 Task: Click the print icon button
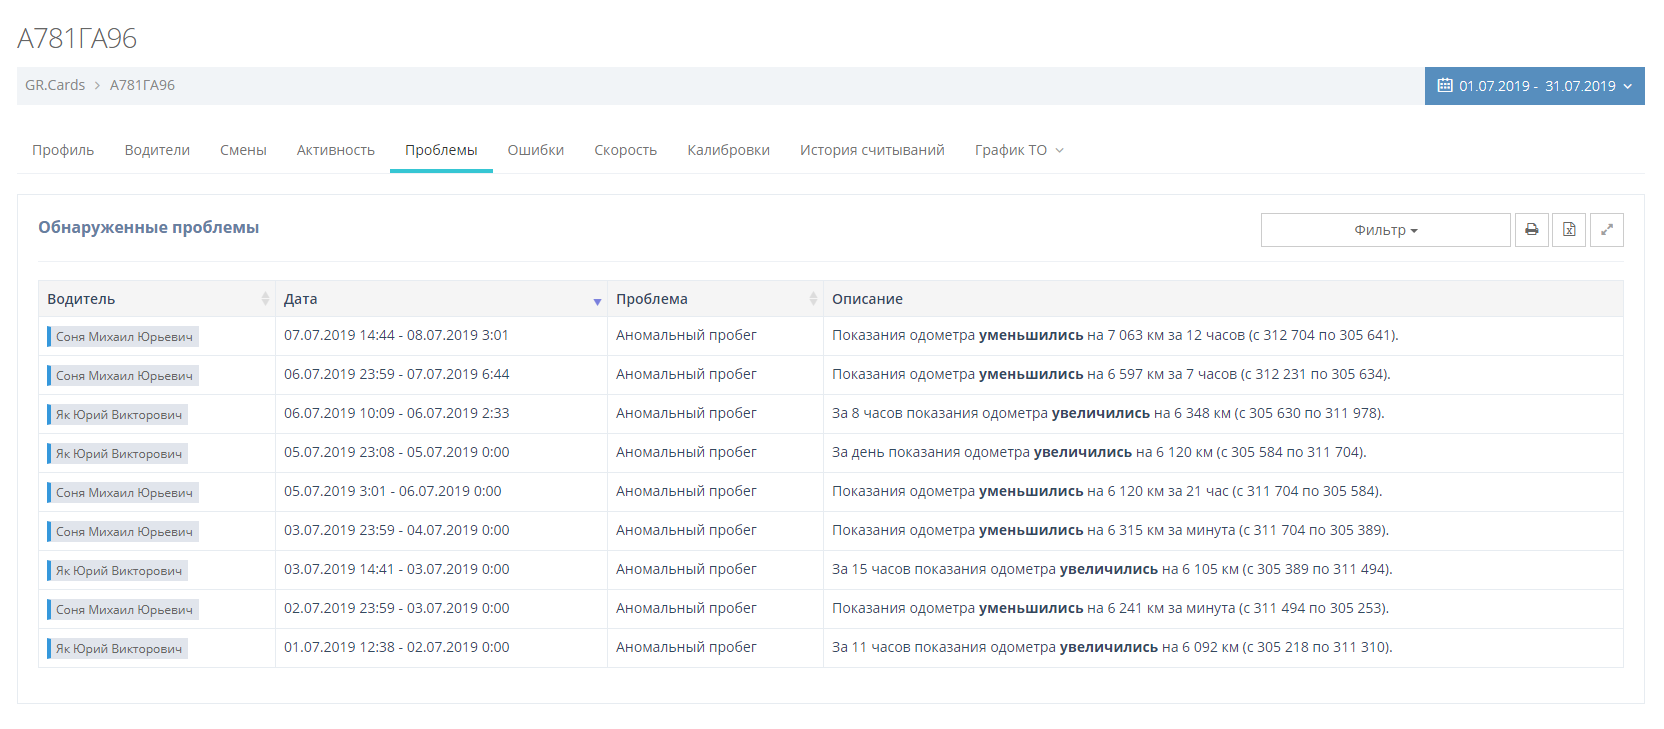(1531, 230)
